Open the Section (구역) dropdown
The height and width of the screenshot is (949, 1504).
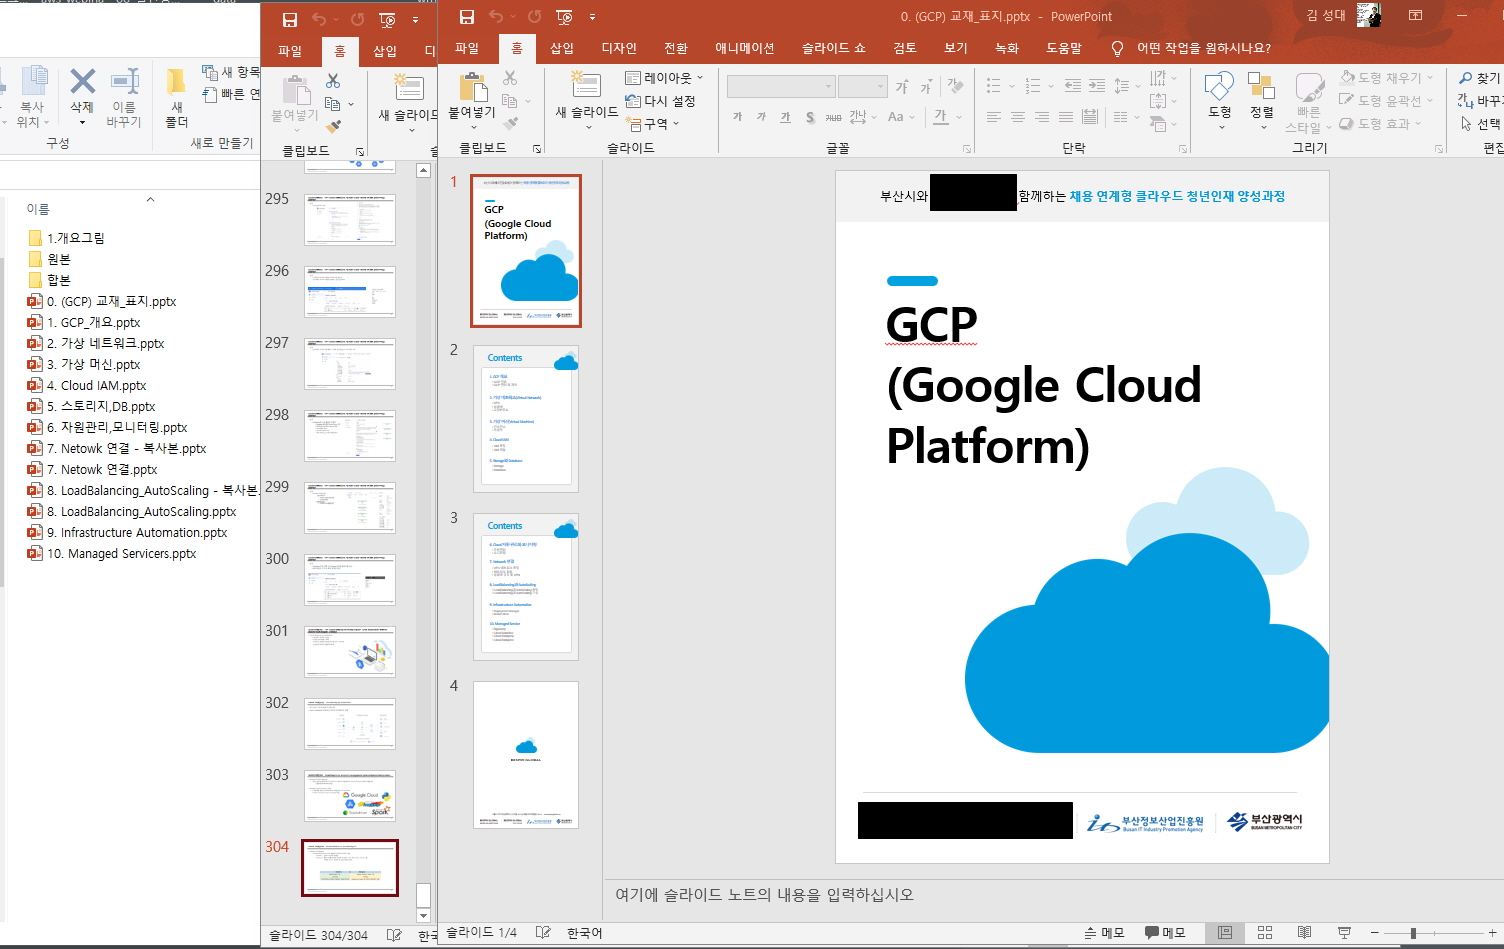pyautogui.click(x=652, y=124)
